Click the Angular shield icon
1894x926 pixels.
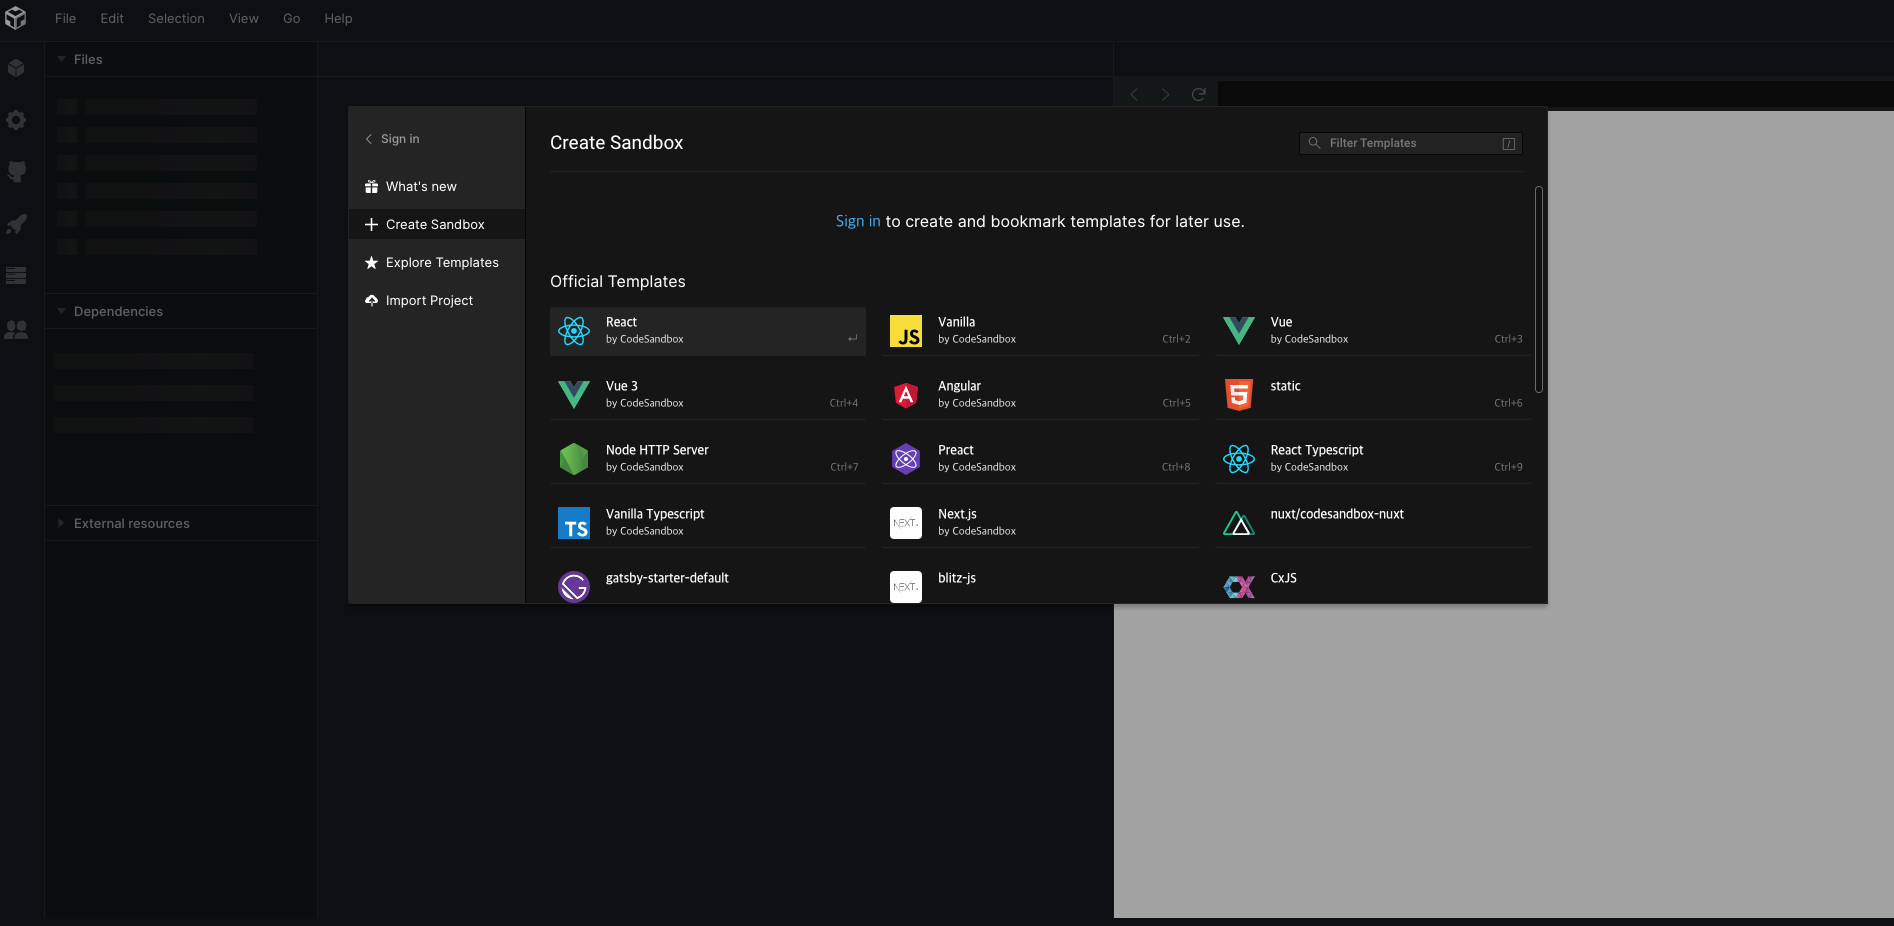[906, 395]
